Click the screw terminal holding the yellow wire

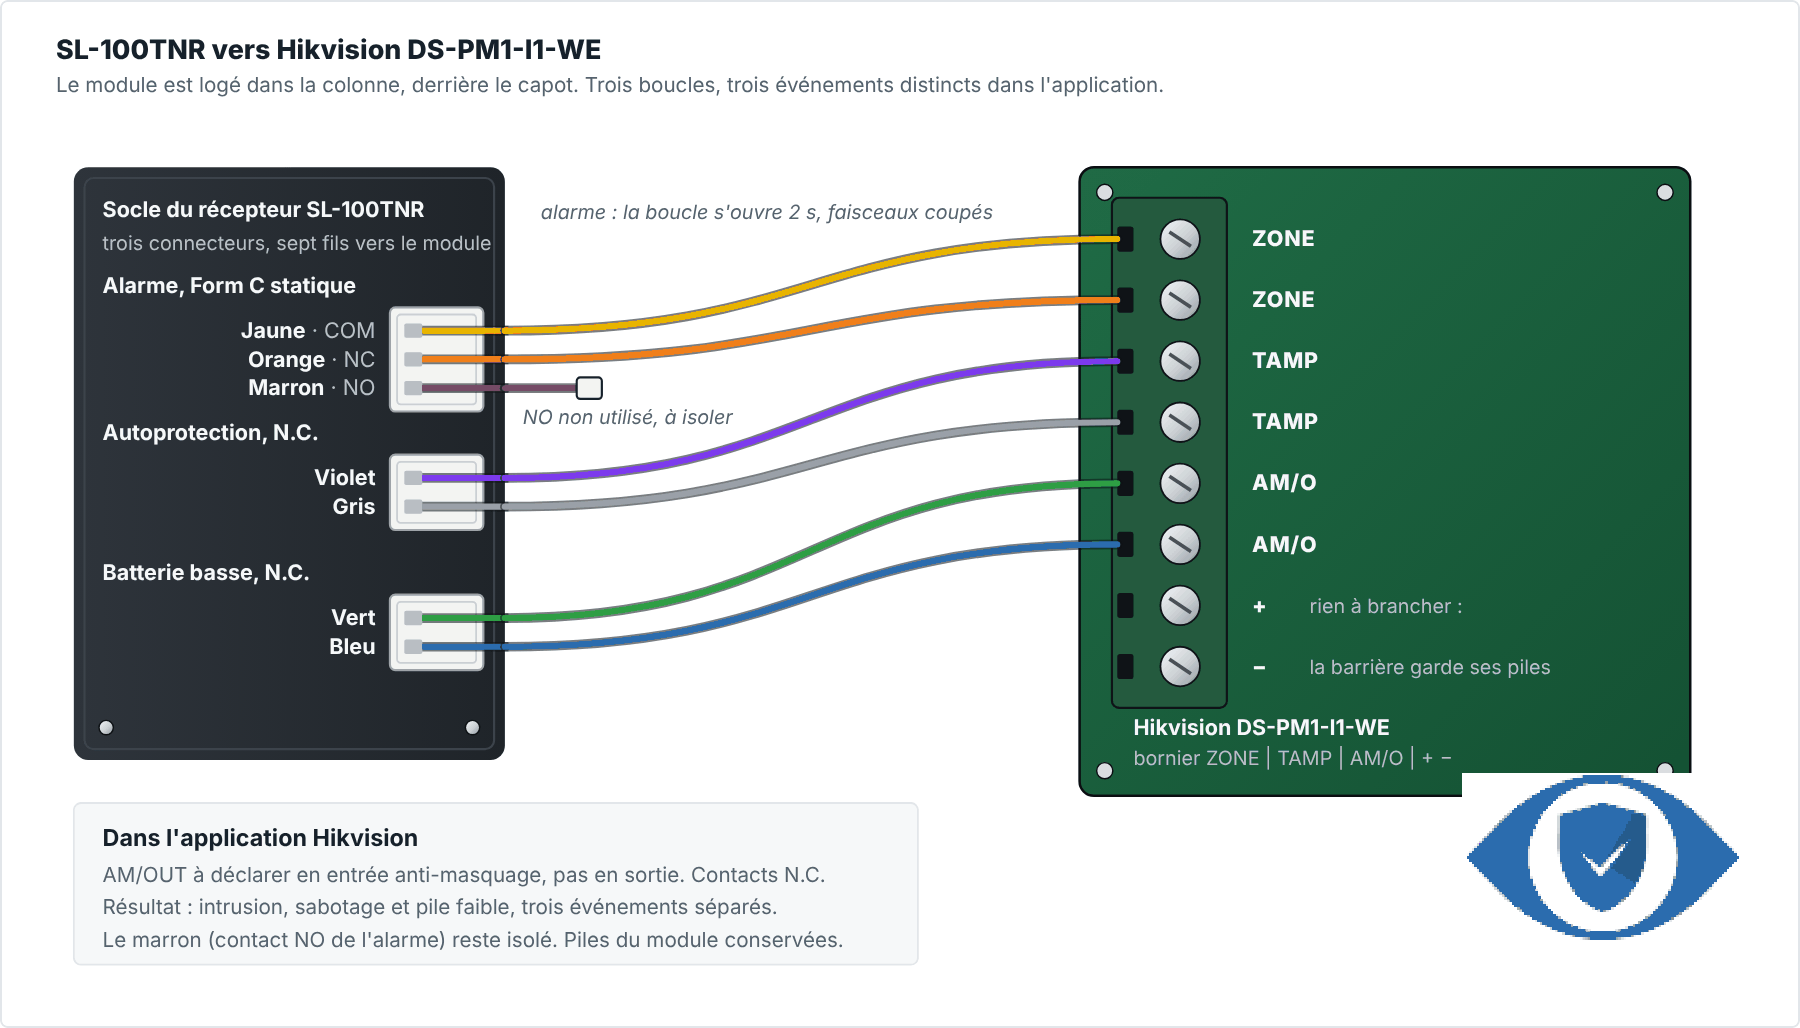tap(1180, 239)
